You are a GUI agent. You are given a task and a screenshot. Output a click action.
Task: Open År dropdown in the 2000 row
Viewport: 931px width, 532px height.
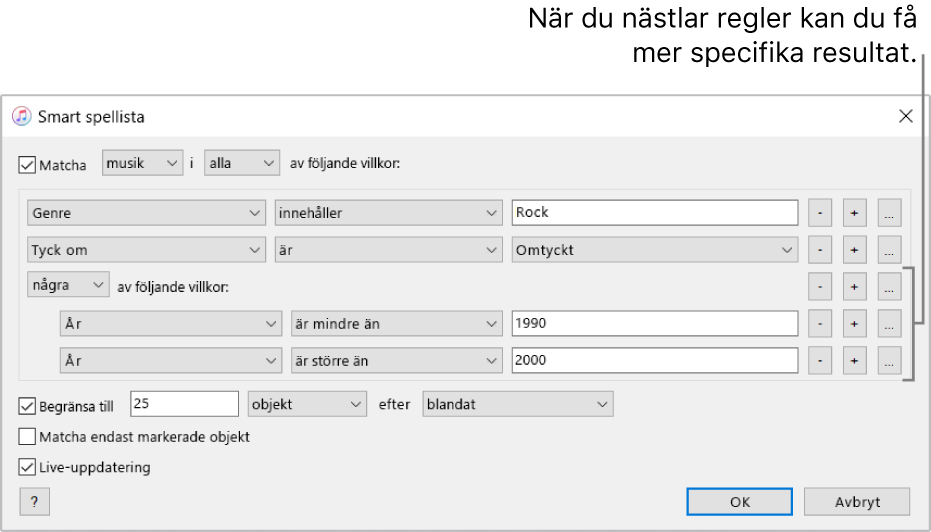coord(171,360)
